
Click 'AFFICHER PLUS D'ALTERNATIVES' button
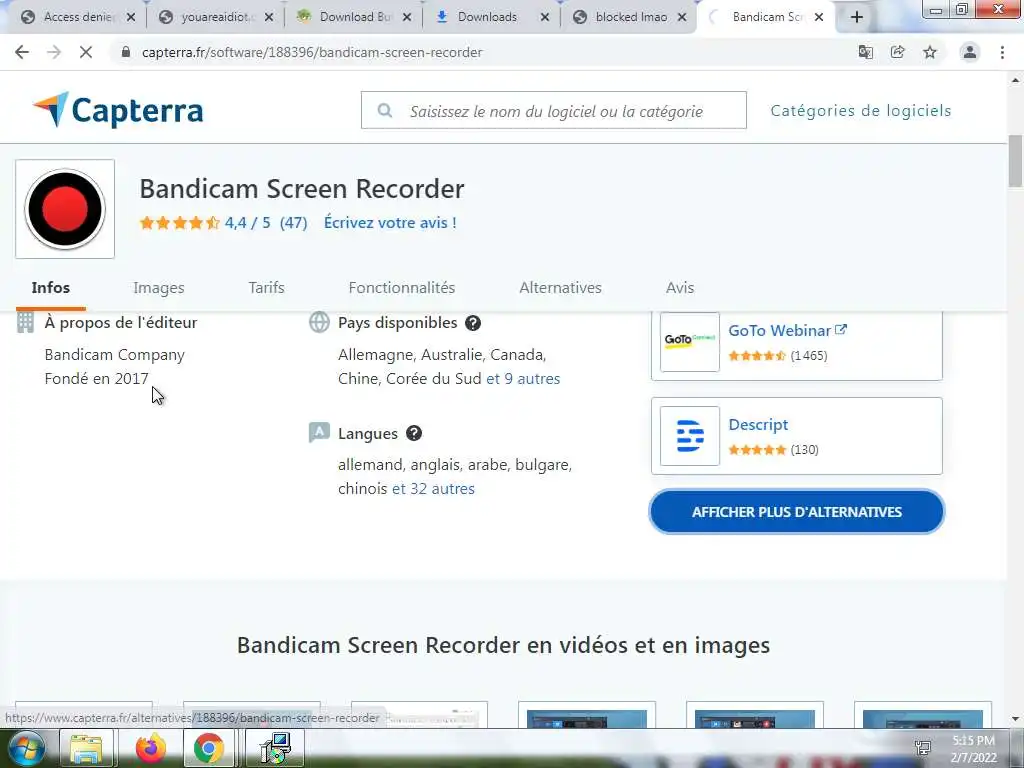tap(797, 512)
